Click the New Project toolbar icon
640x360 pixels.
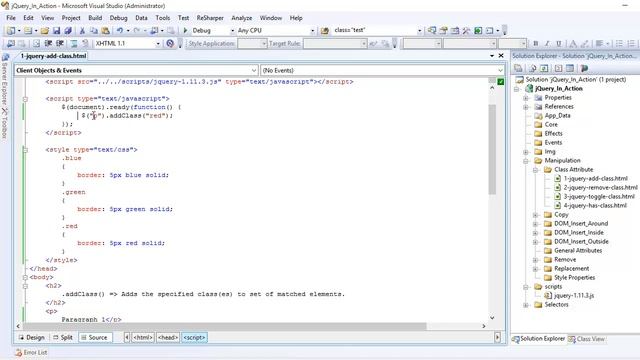(x=11, y=31)
